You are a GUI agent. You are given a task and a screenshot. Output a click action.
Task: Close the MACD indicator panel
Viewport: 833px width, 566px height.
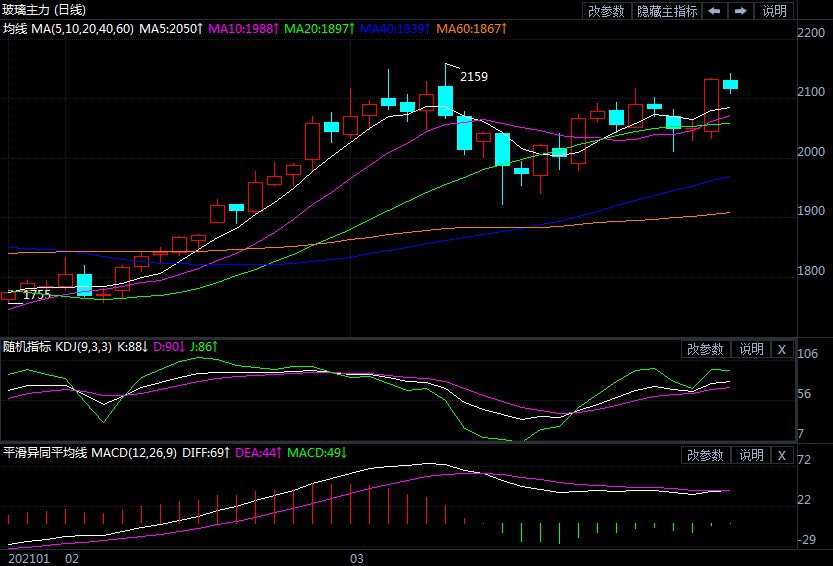[782, 455]
